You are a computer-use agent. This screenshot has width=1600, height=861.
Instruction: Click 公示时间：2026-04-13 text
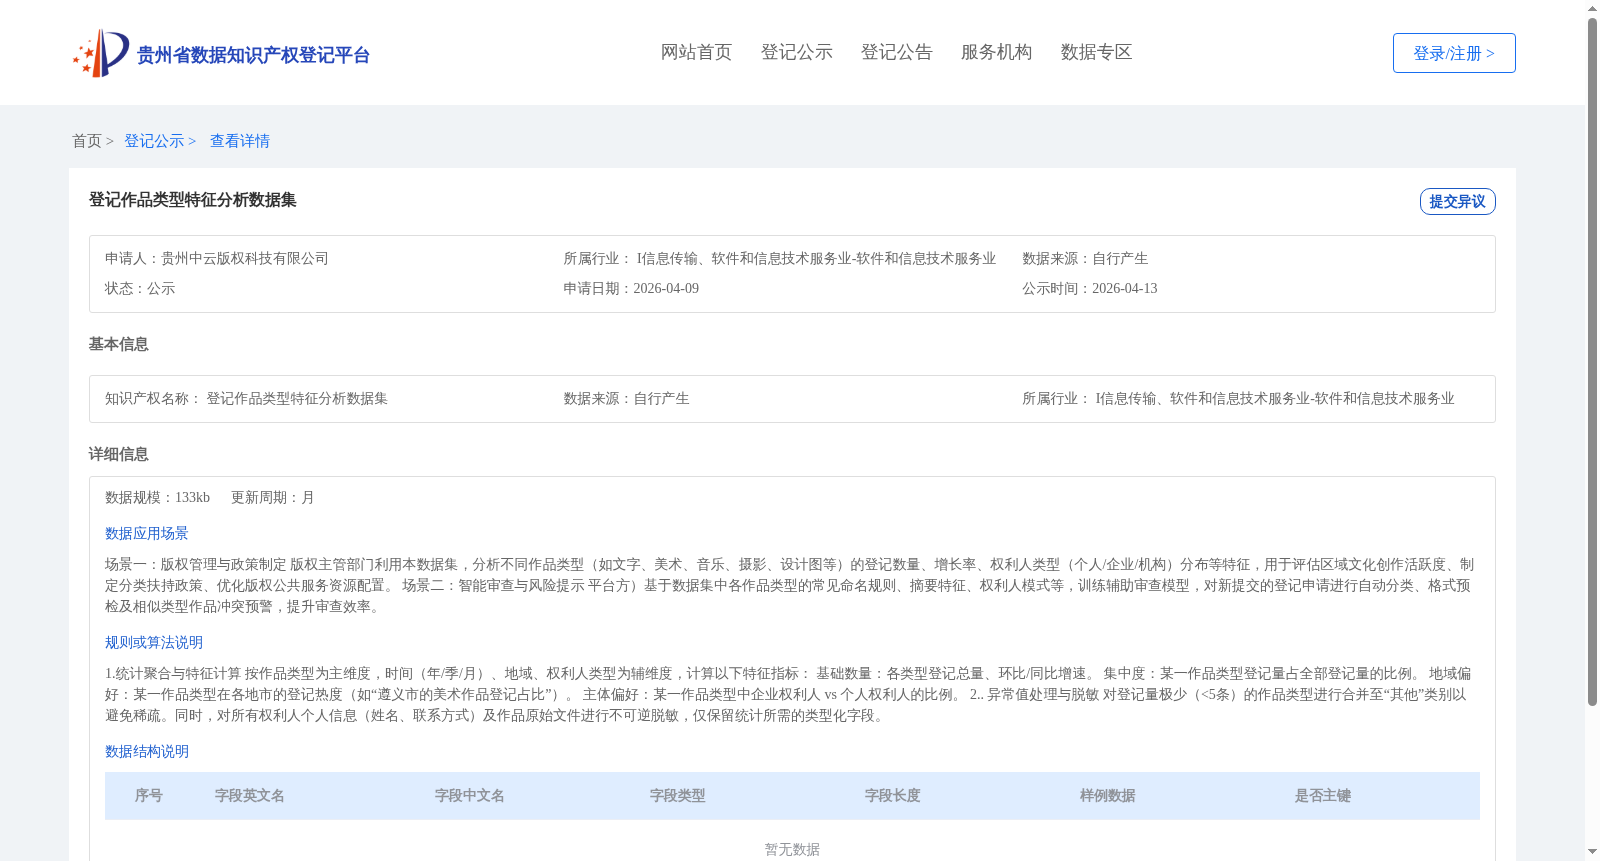1090,288
